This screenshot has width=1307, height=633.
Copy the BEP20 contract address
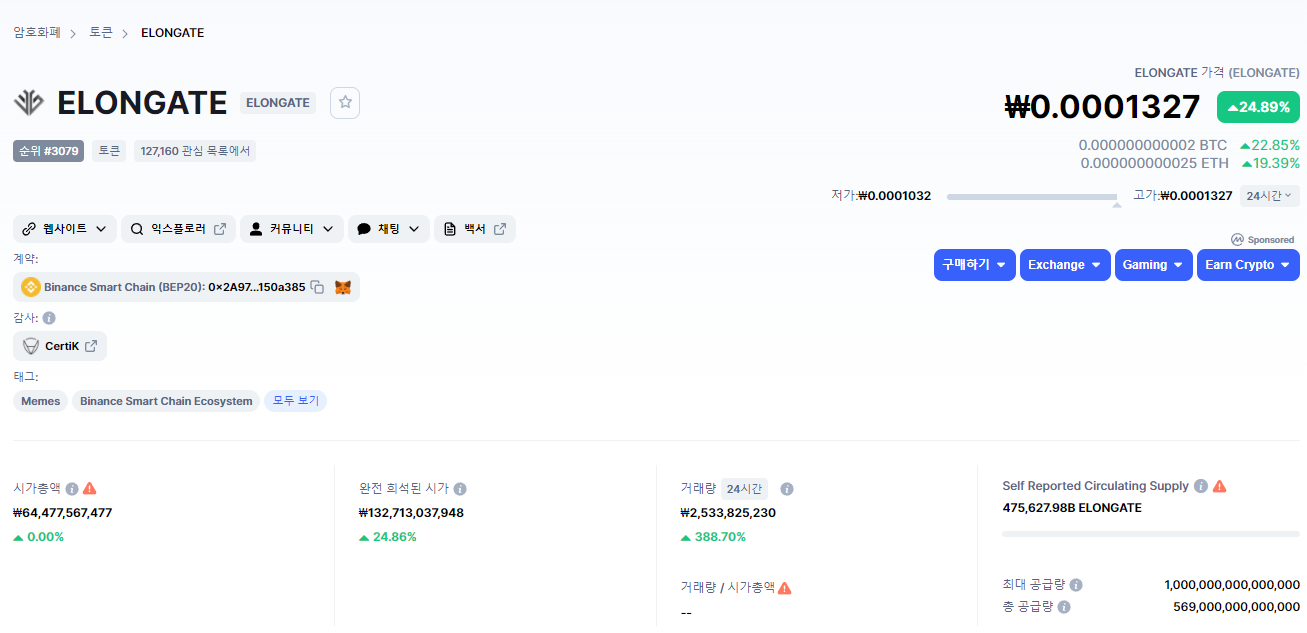tap(317, 287)
